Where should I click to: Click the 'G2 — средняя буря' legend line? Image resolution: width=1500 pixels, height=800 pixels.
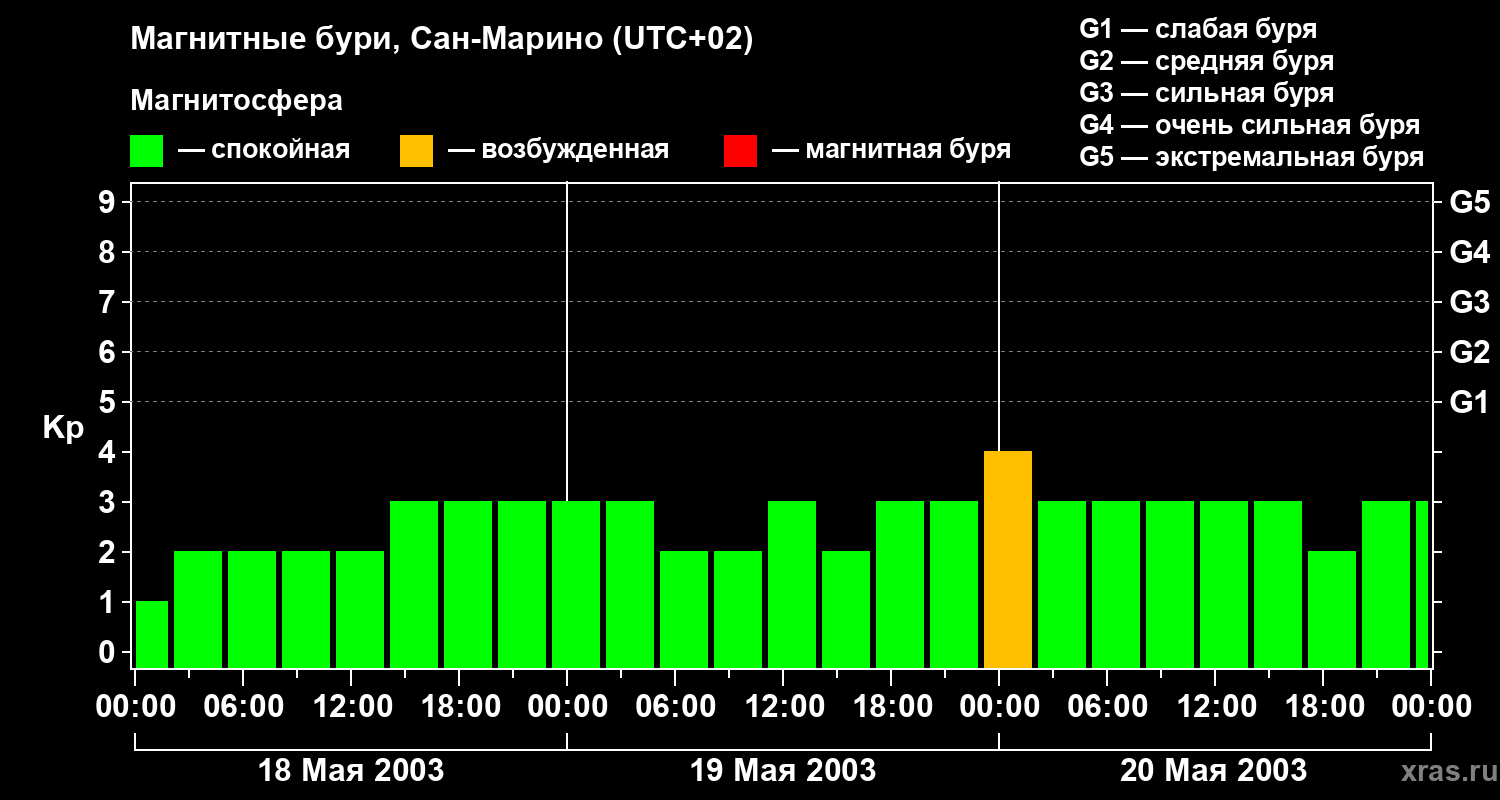[x=1207, y=61]
